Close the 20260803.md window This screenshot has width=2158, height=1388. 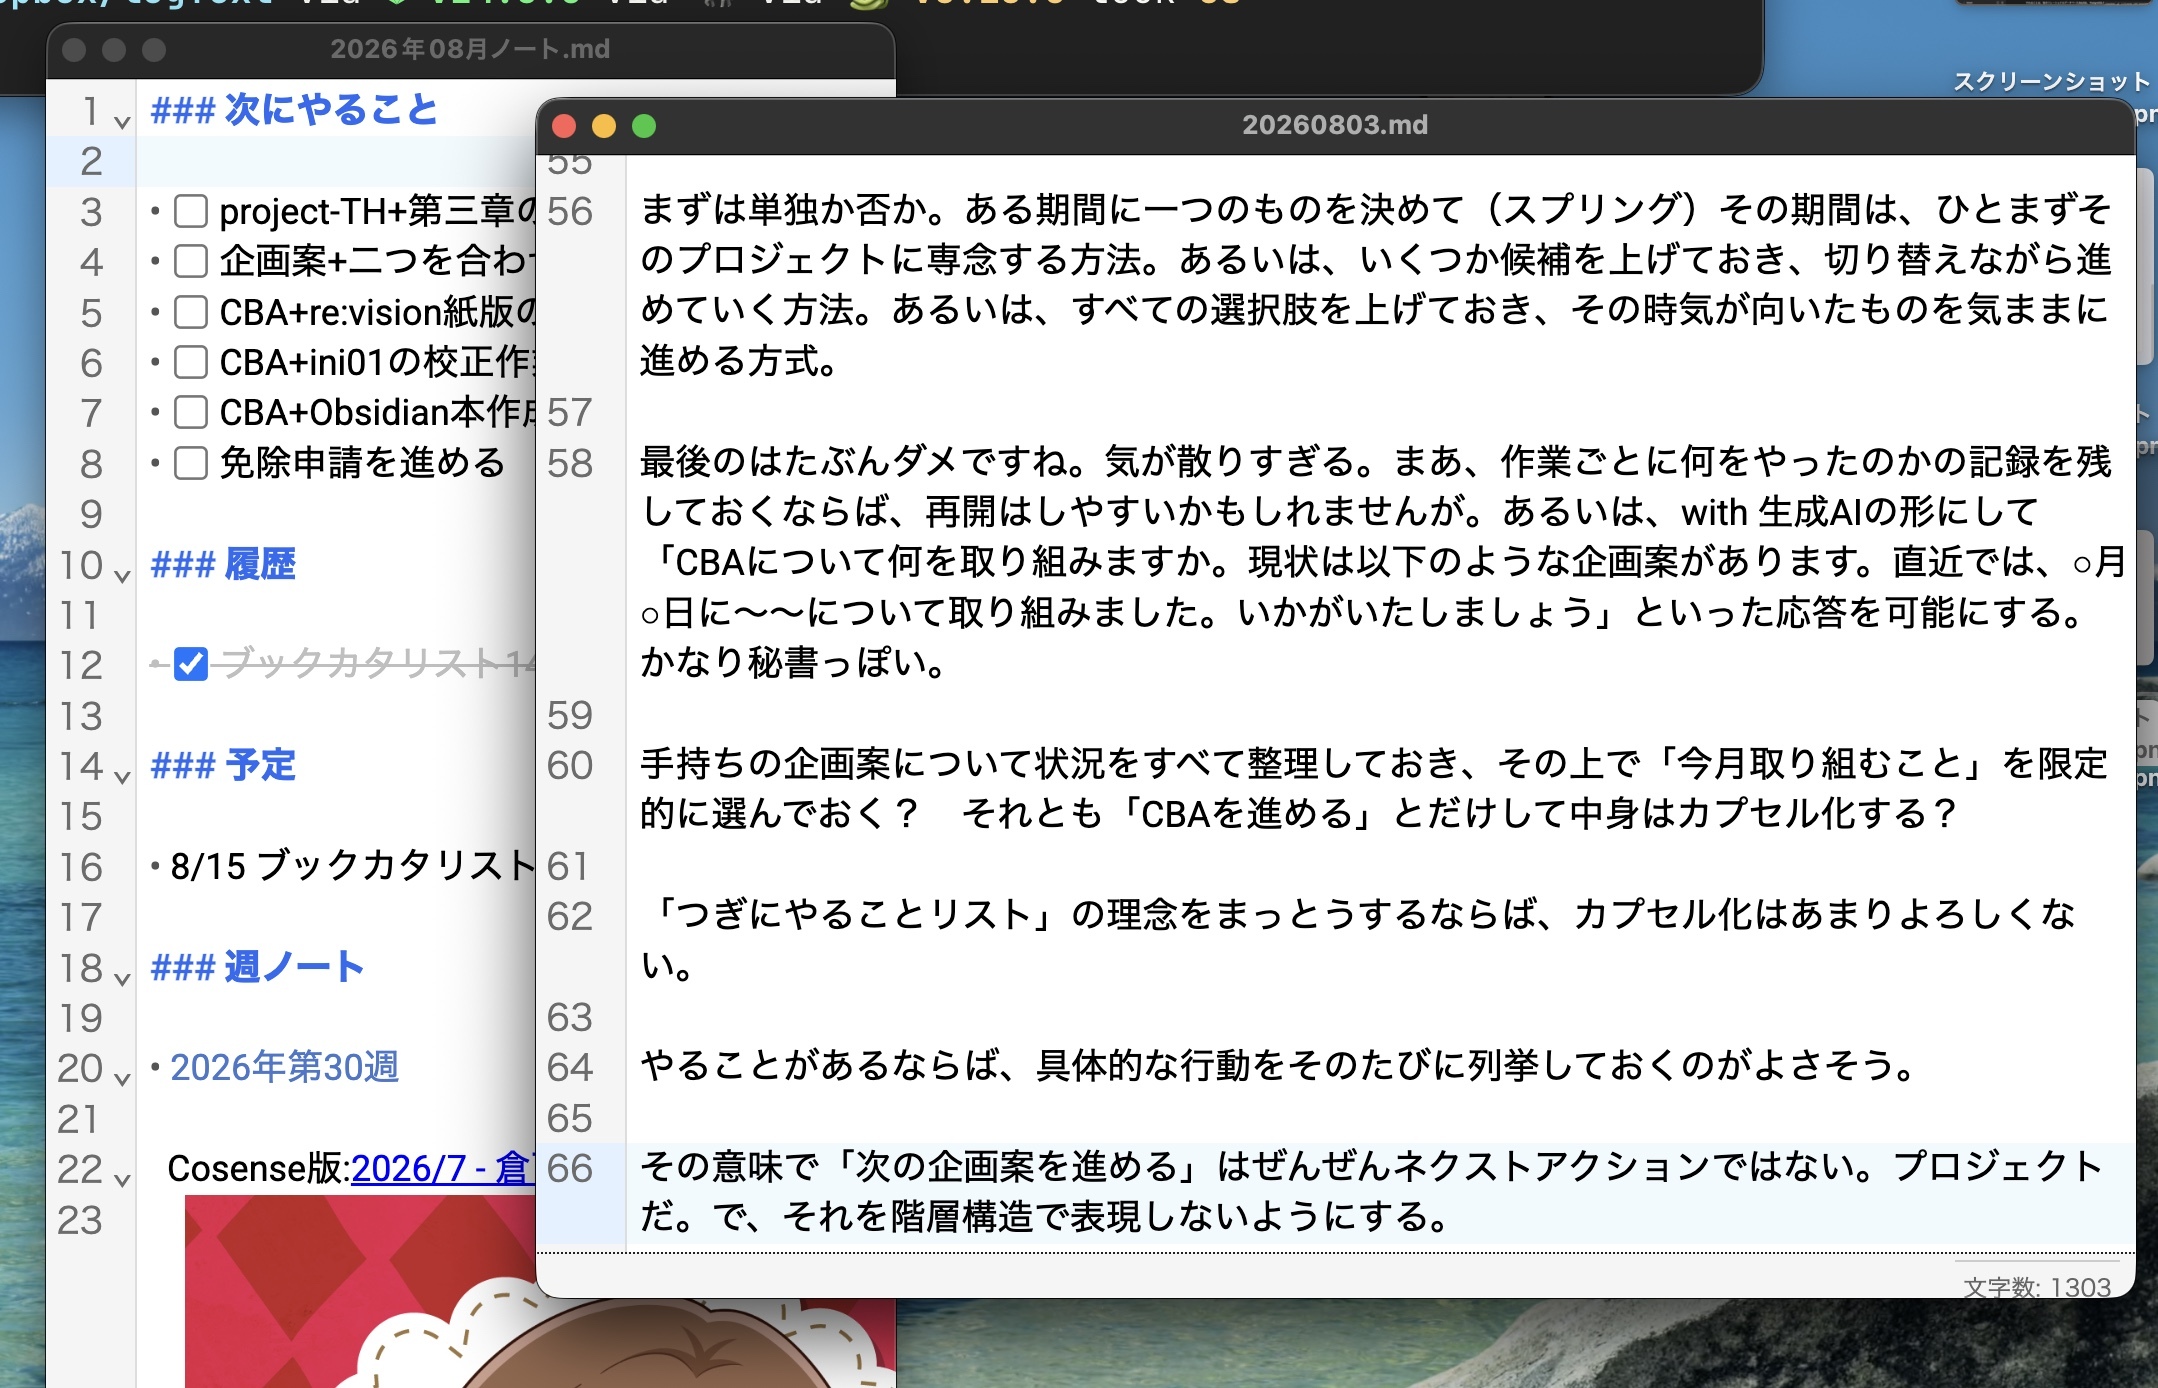564,126
